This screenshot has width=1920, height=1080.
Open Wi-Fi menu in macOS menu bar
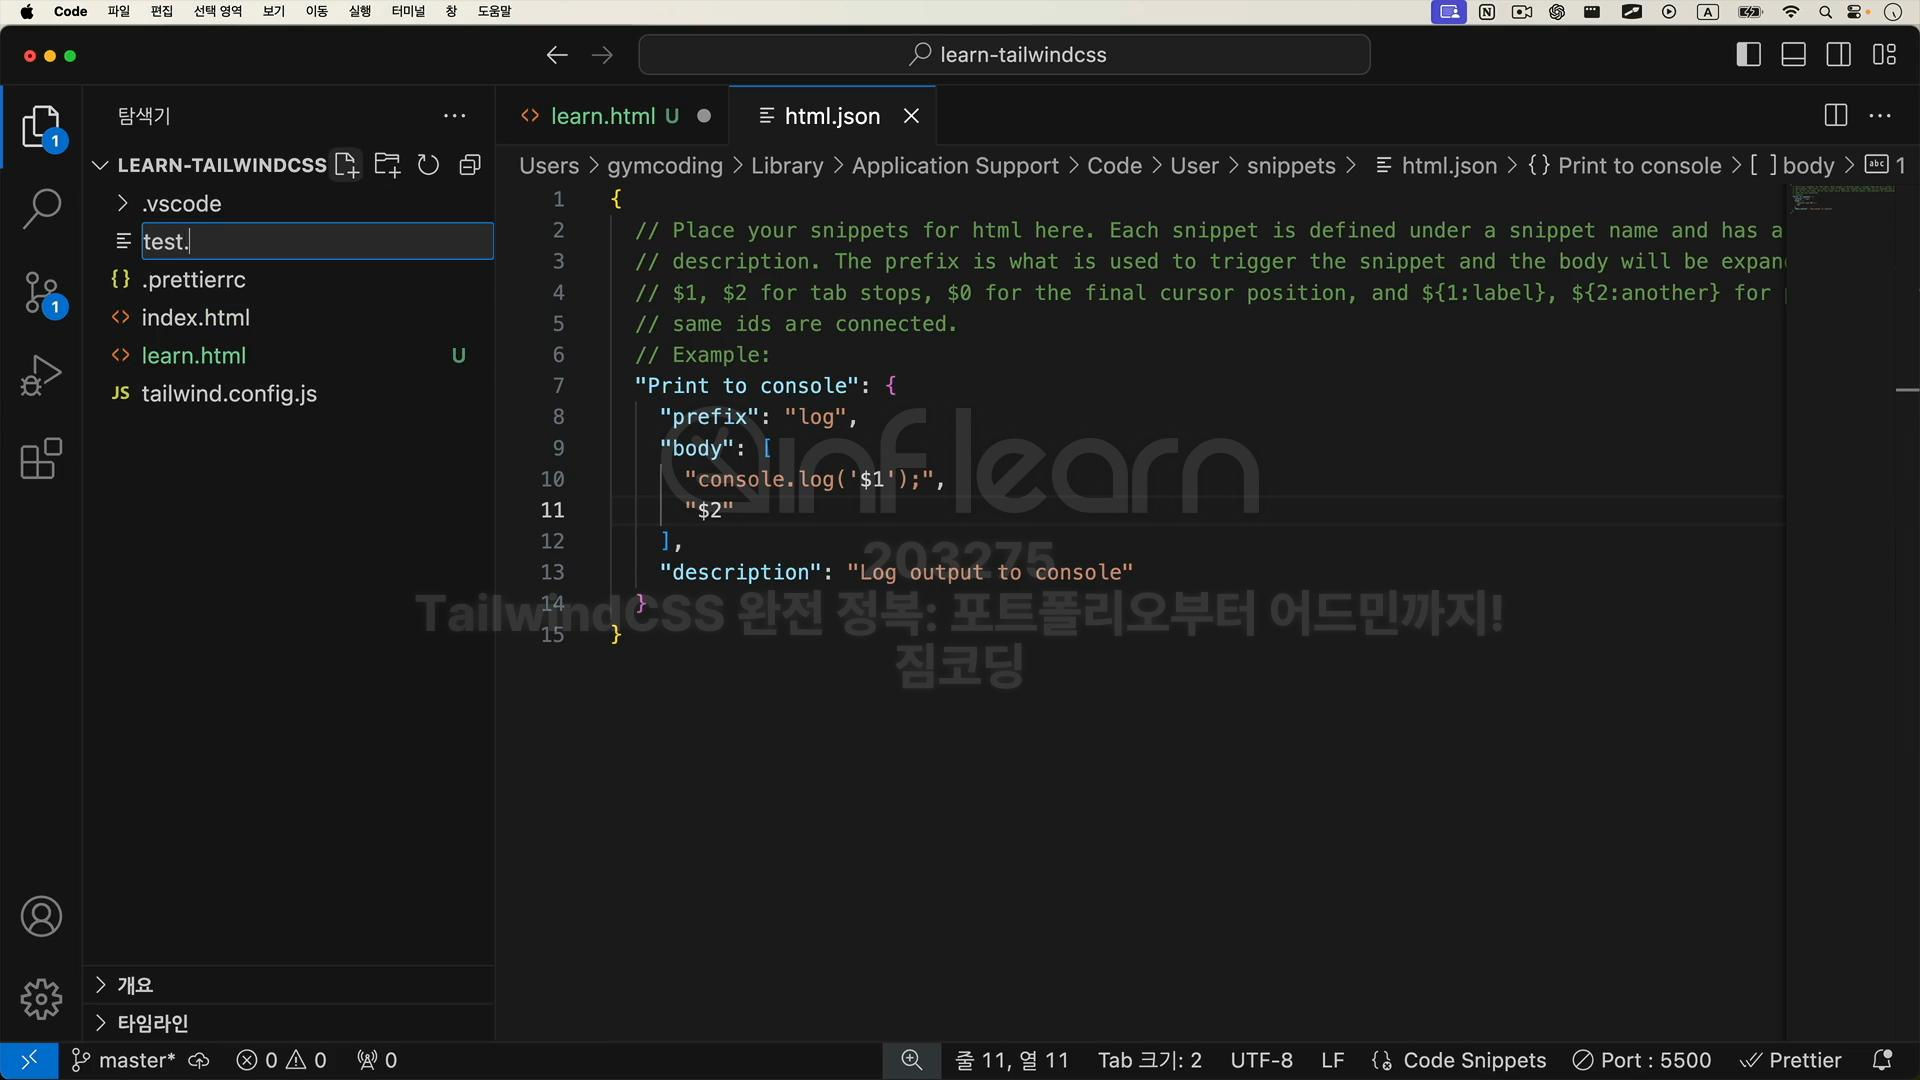pyautogui.click(x=1790, y=12)
